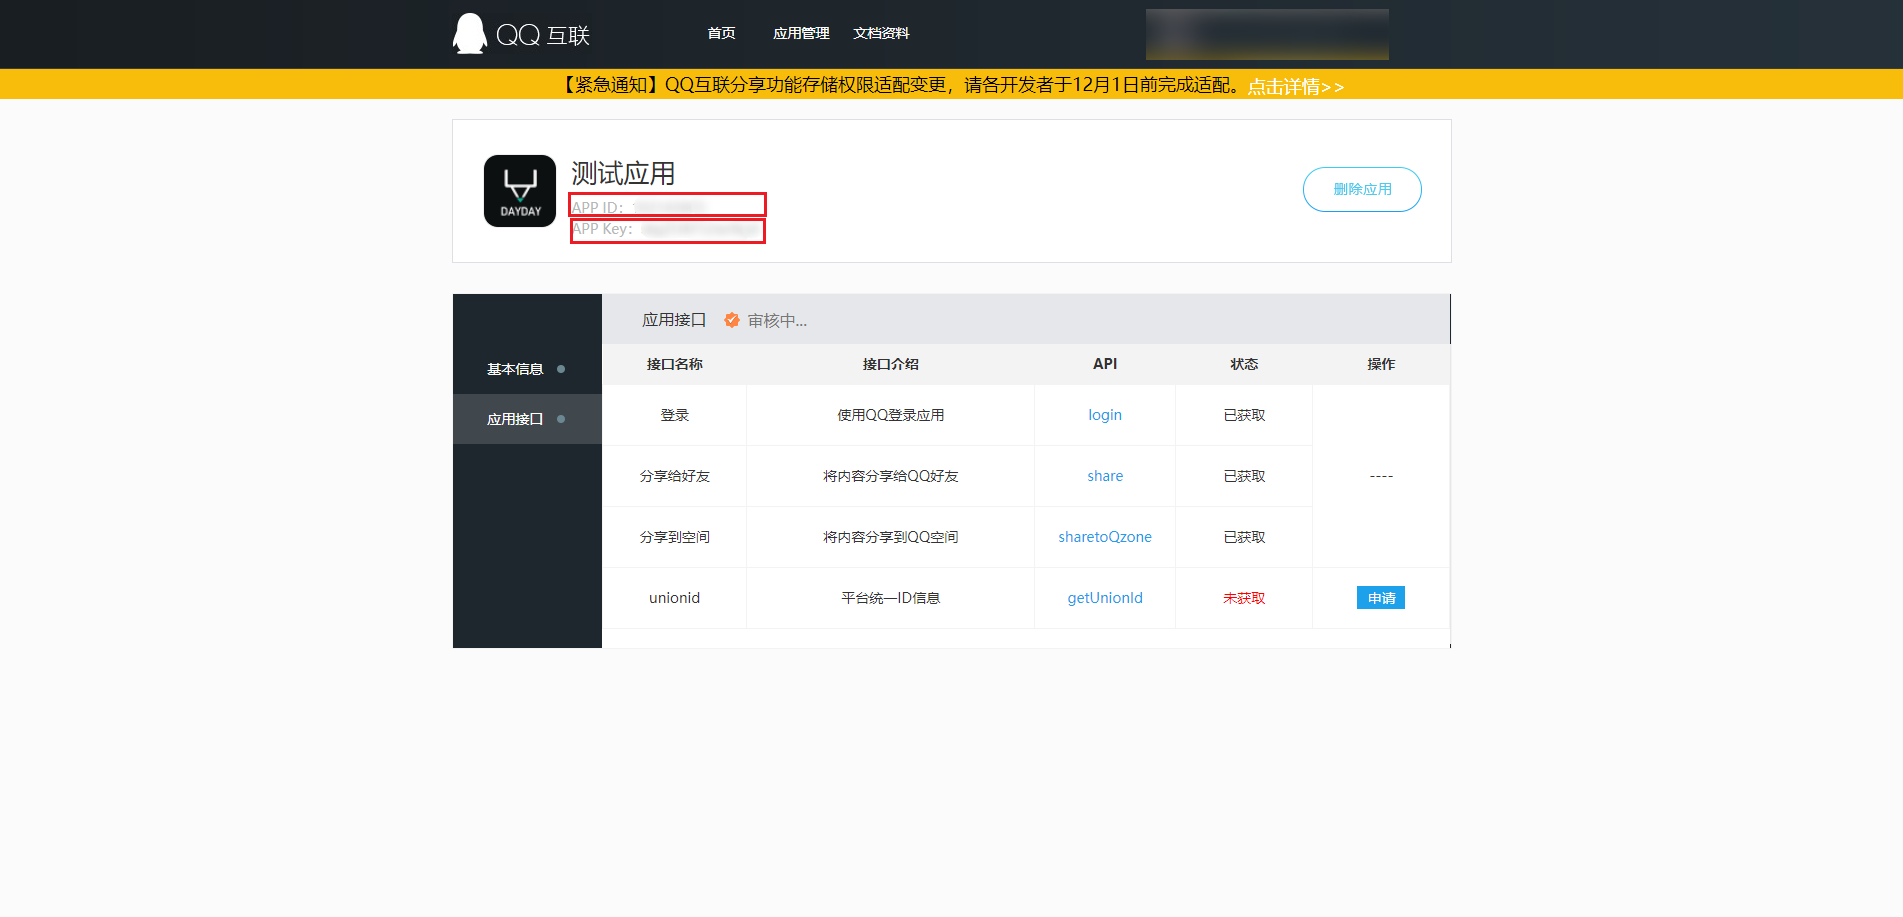Click the account area at top right
Image resolution: width=1903 pixels, height=917 pixels.
click(x=1267, y=33)
